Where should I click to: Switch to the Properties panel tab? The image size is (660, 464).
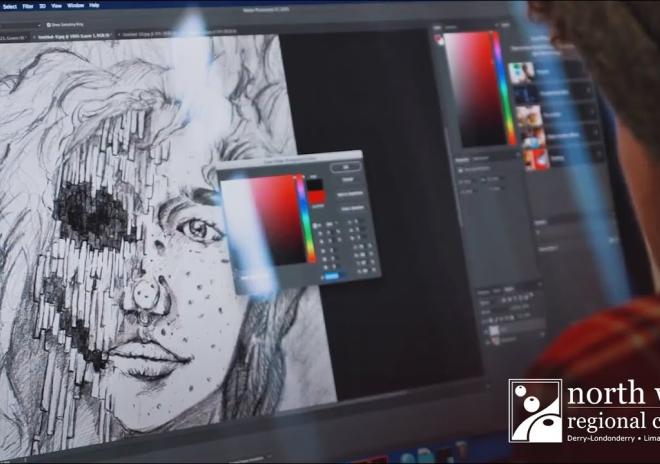tap(462, 160)
